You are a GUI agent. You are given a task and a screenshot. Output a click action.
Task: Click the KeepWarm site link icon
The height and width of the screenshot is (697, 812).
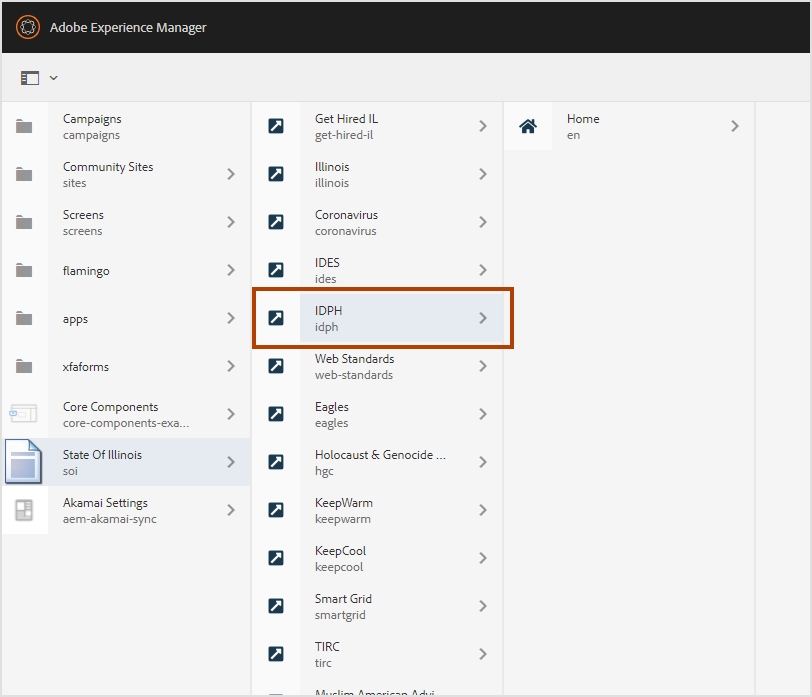pos(276,510)
